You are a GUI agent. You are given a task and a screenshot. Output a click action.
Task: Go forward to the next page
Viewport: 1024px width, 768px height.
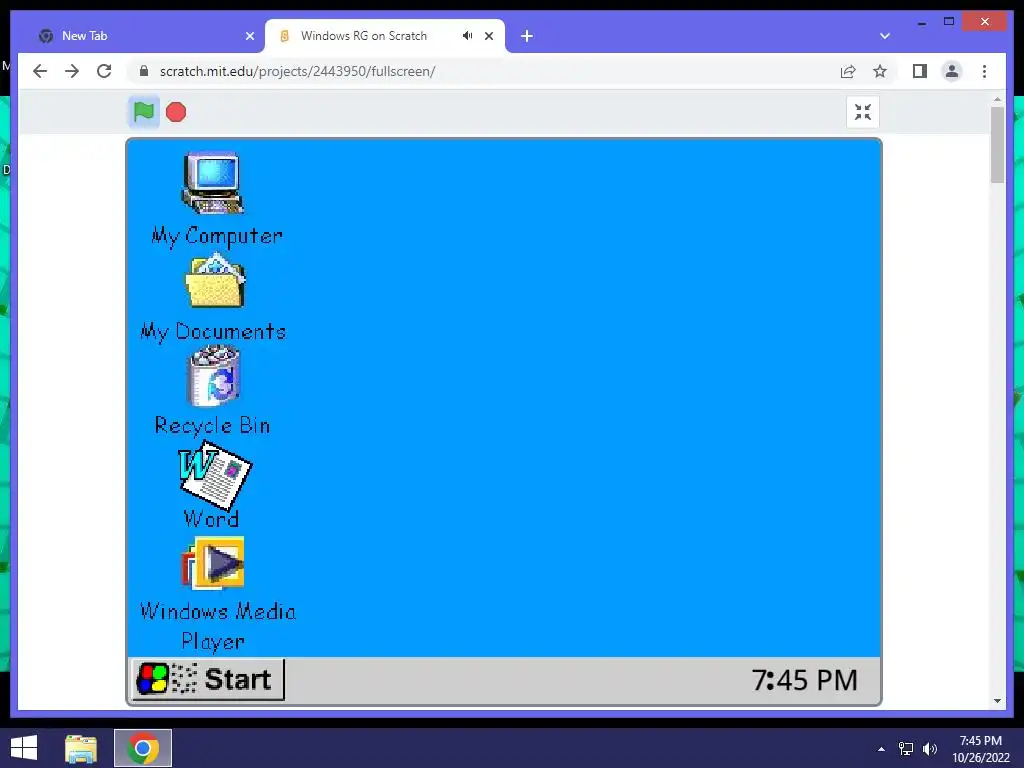point(72,71)
